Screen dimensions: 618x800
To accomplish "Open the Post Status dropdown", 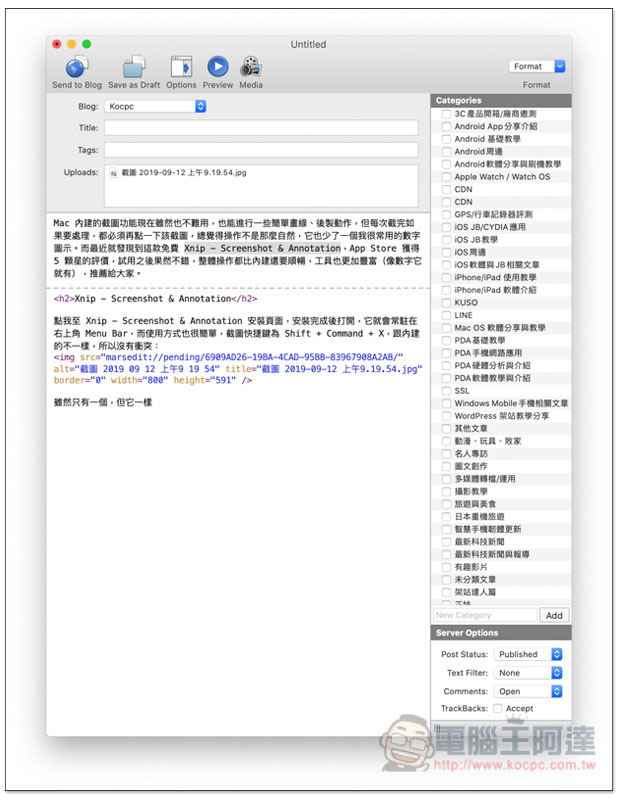I will [x=528, y=654].
